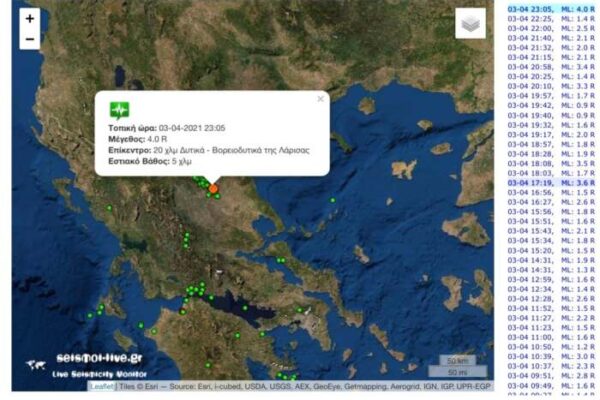Select the orange epicenter marker near Larissa
600x400 pixels.
pyautogui.click(x=213, y=189)
